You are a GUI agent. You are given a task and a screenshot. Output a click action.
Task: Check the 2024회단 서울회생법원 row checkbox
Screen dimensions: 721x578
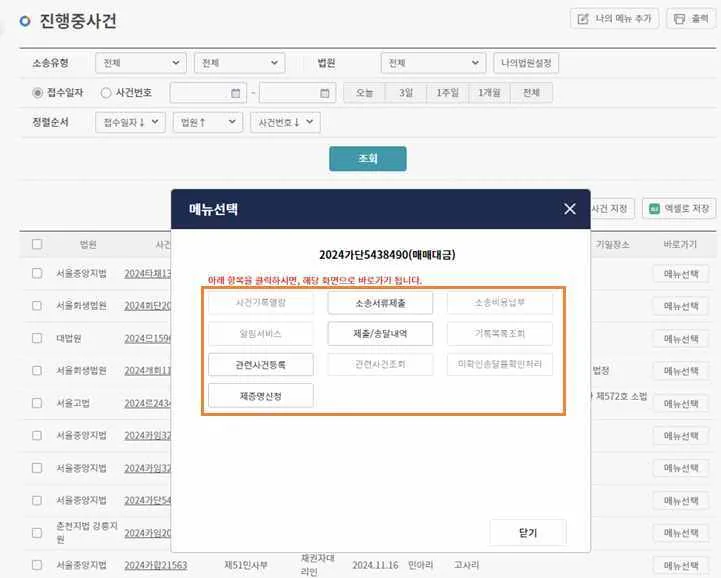click(x=37, y=306)
